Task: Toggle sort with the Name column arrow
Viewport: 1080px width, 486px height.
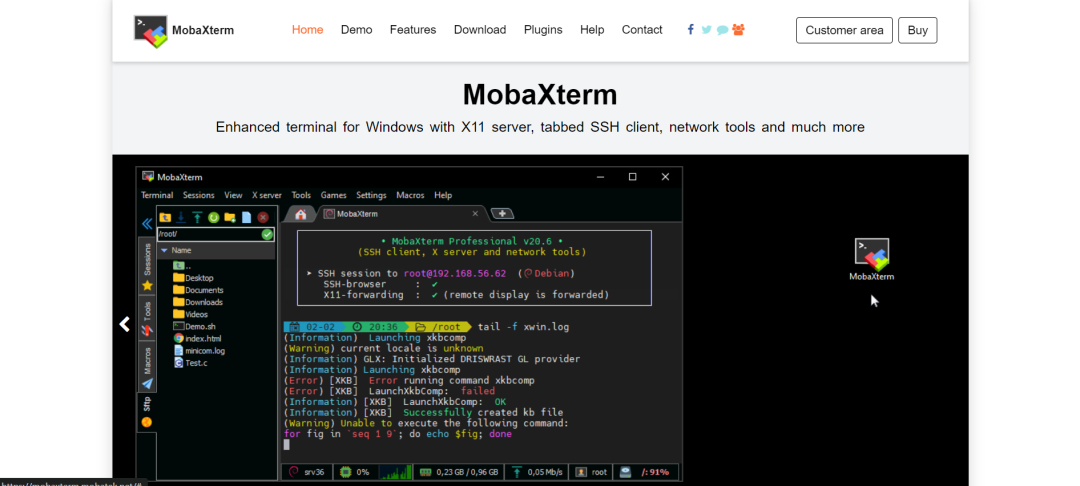Action: tap(165, 251)
